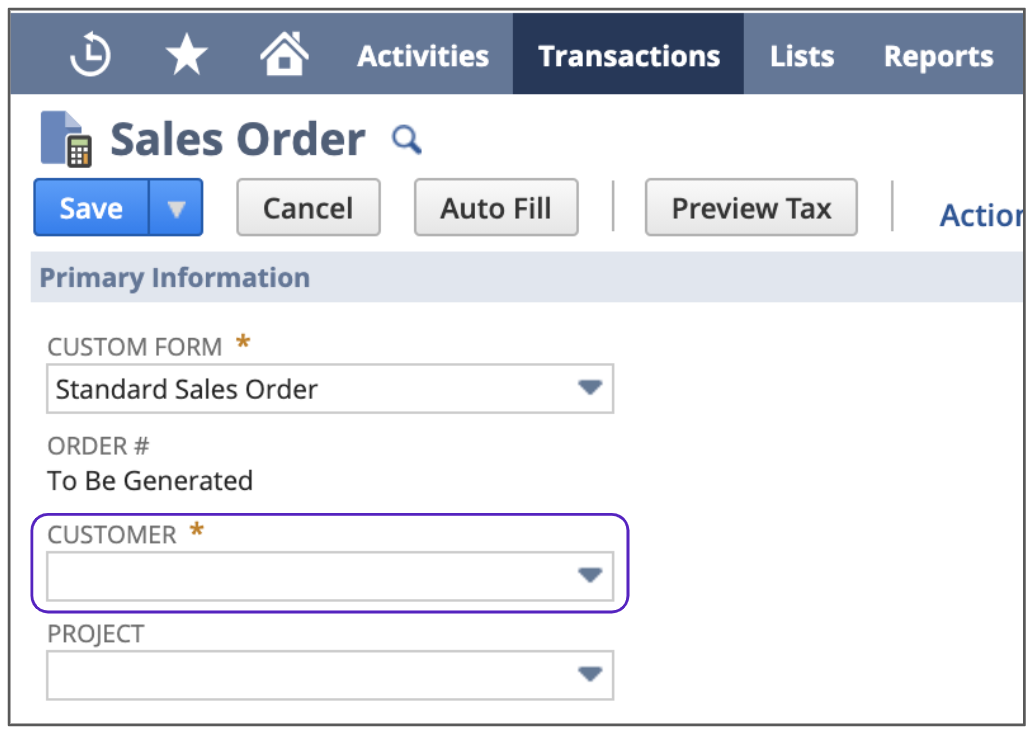Click the magnifier icon beside Sales Order
1036x734 pixels.
pyautogui.click(x=406, y=140)
